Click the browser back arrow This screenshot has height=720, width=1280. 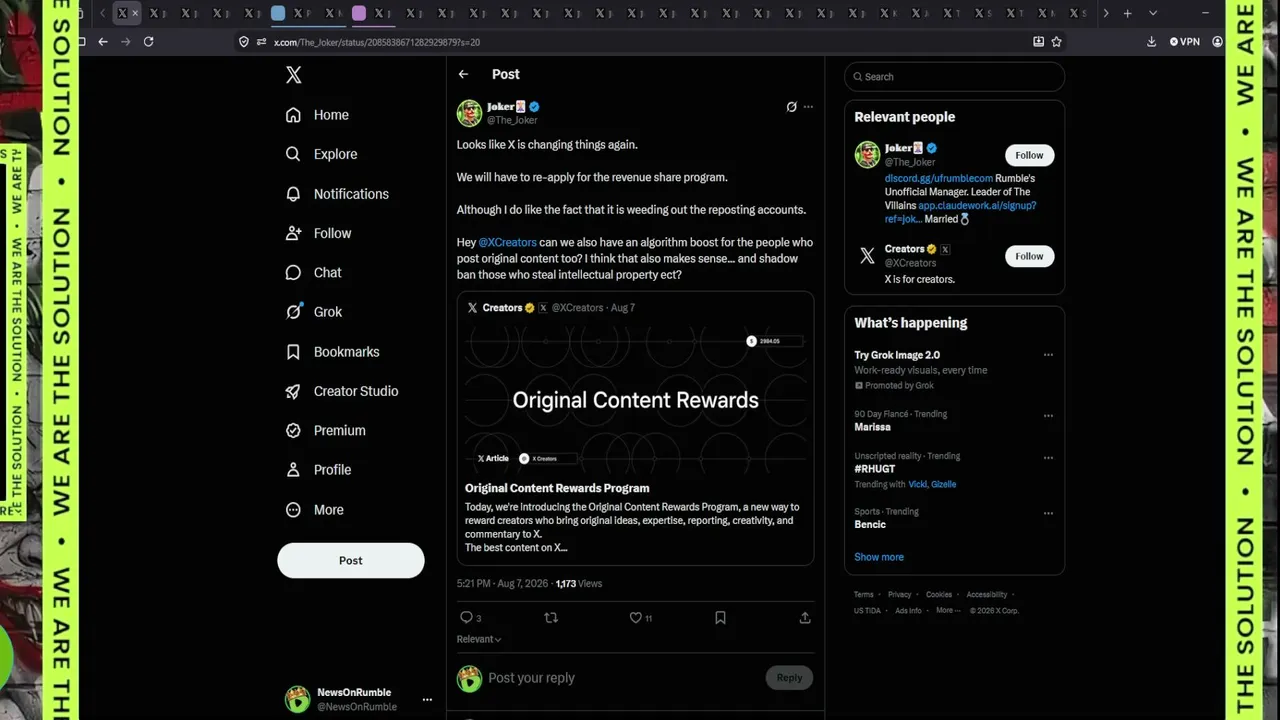103,42
